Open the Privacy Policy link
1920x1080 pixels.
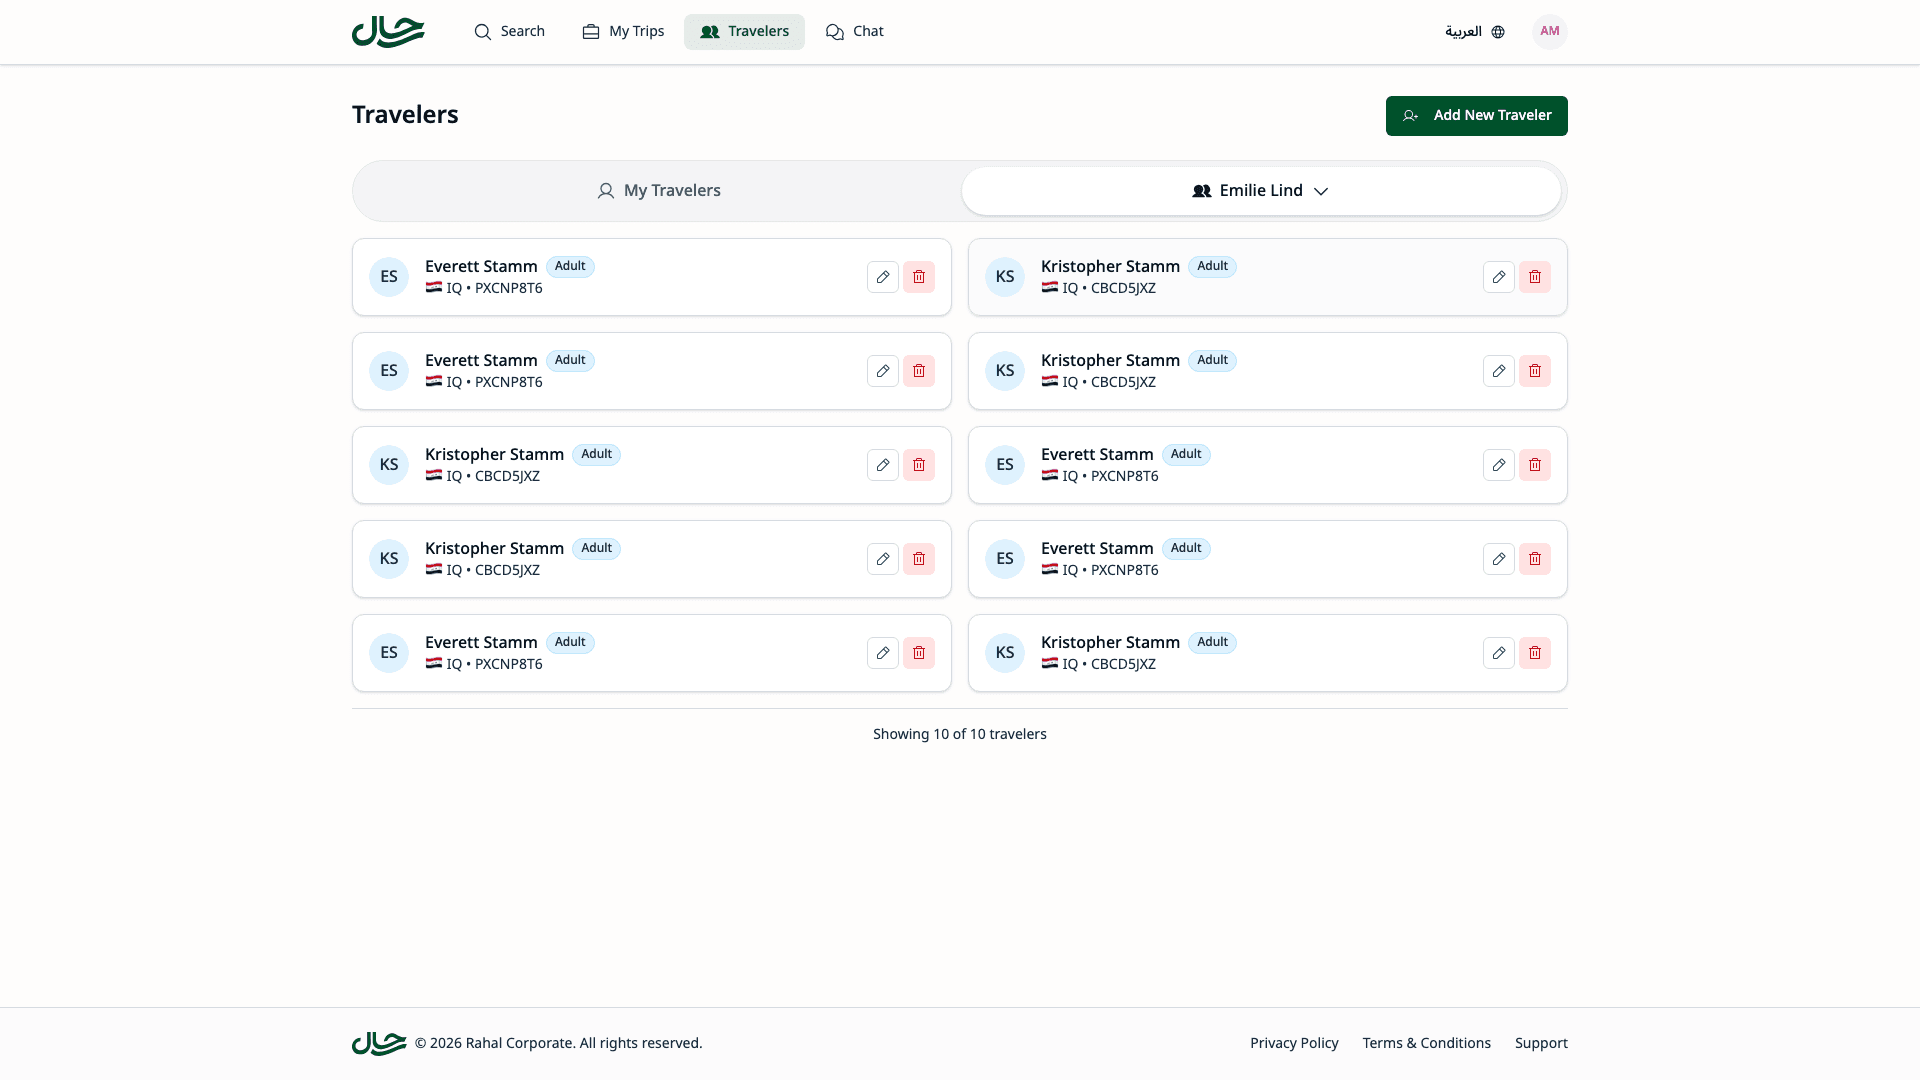[1294, 1043]
